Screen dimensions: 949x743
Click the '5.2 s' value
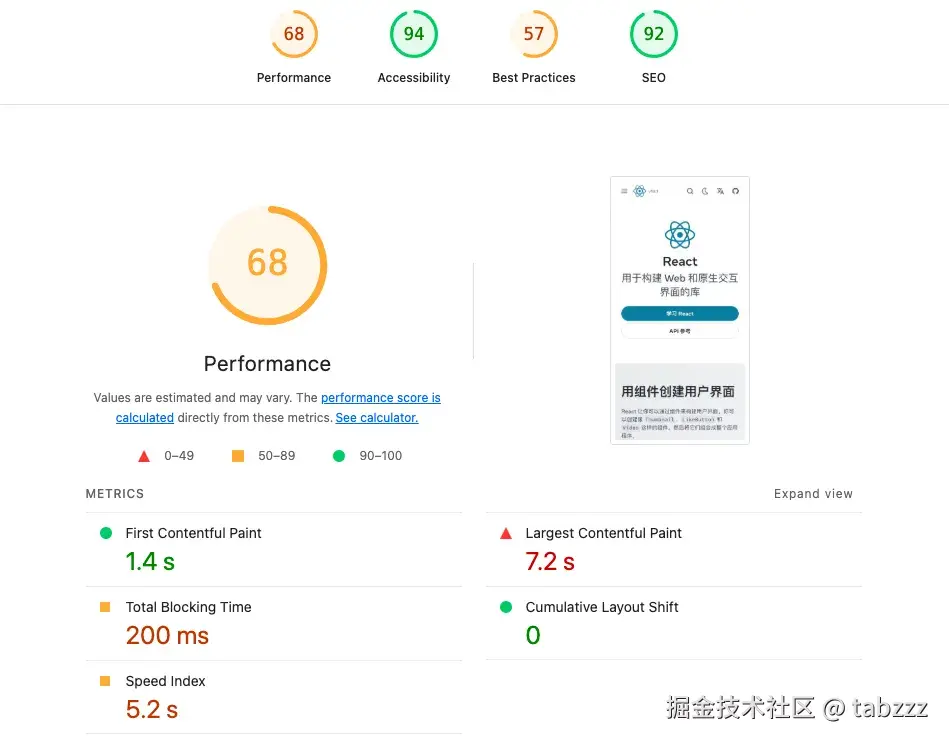point(152,709)
